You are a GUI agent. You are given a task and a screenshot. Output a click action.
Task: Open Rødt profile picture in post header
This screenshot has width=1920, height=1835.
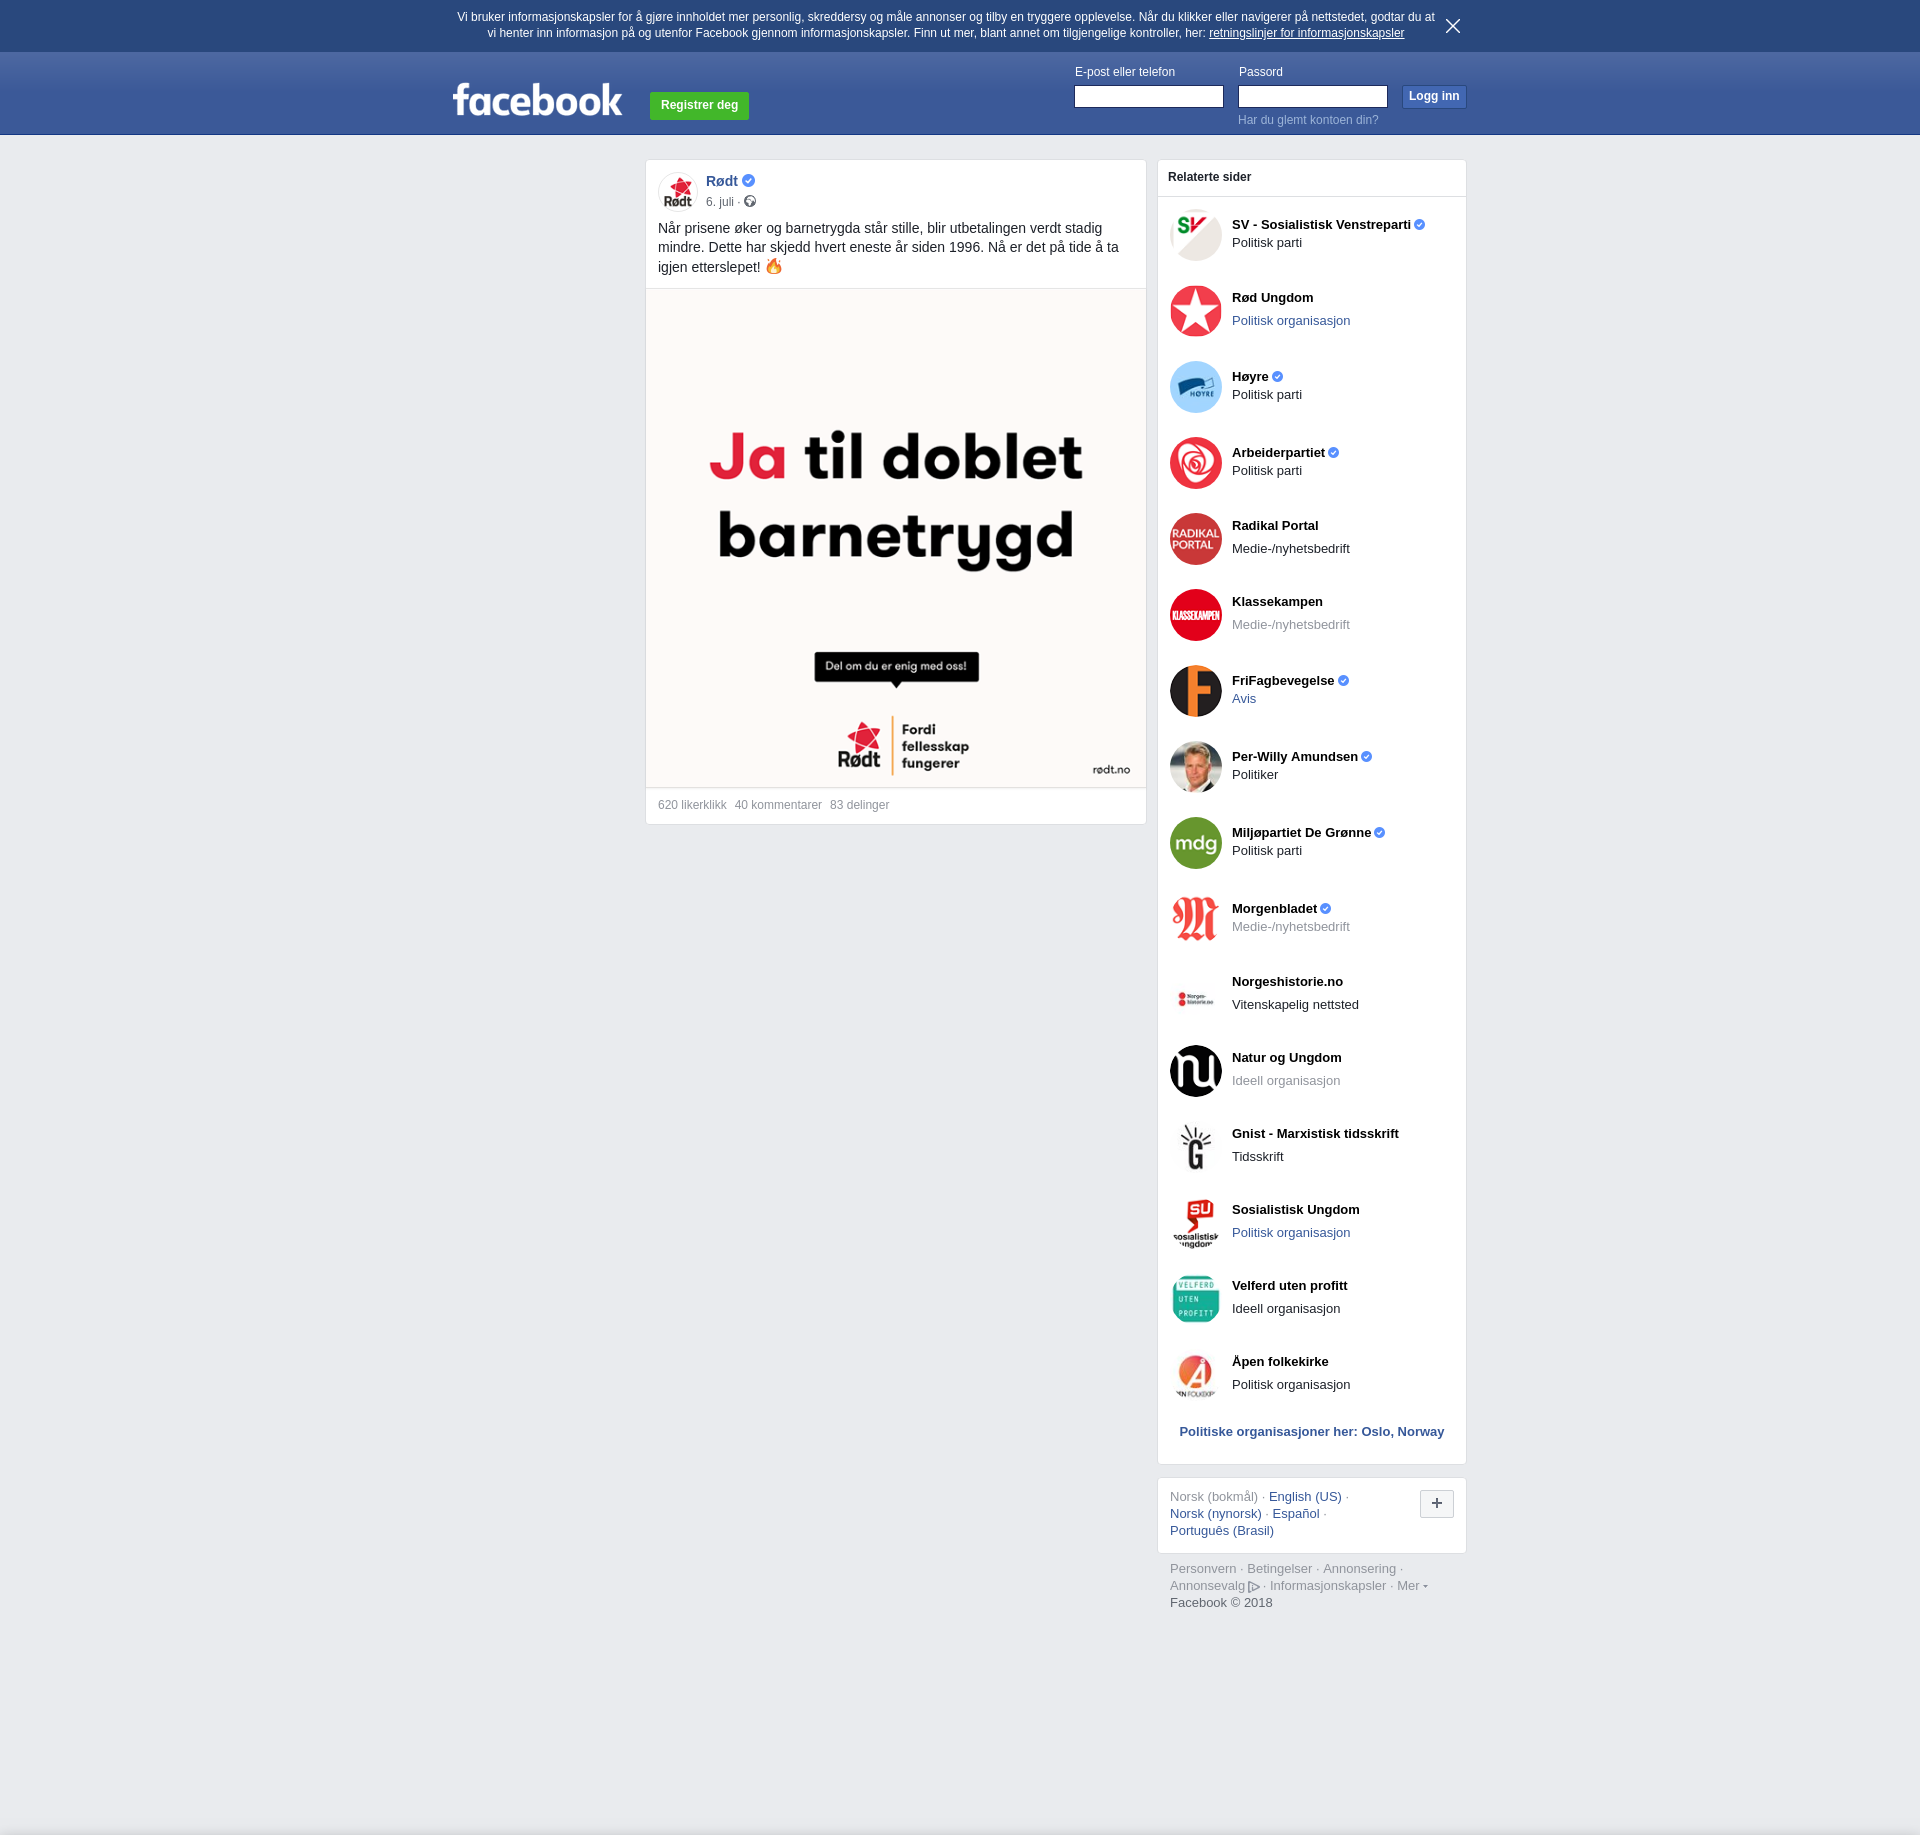[x=678, y=192]
